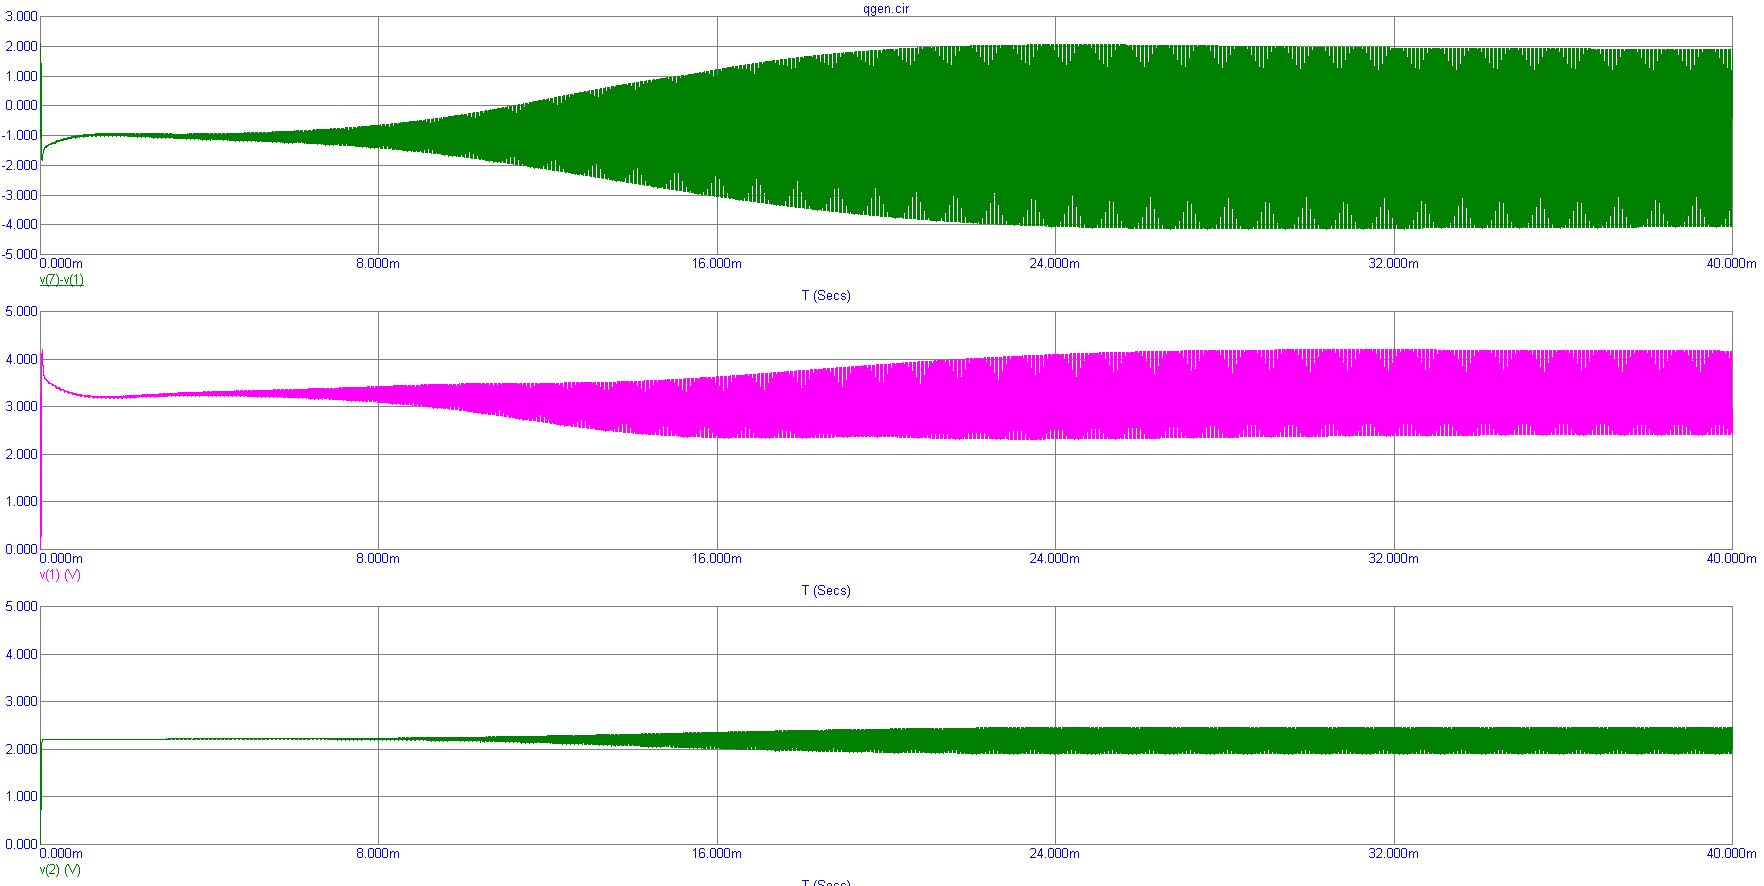The height and width of the screenshot is (886, 1764).
Task: Click the green waveform in top plot
Action: click(1200, 135)
